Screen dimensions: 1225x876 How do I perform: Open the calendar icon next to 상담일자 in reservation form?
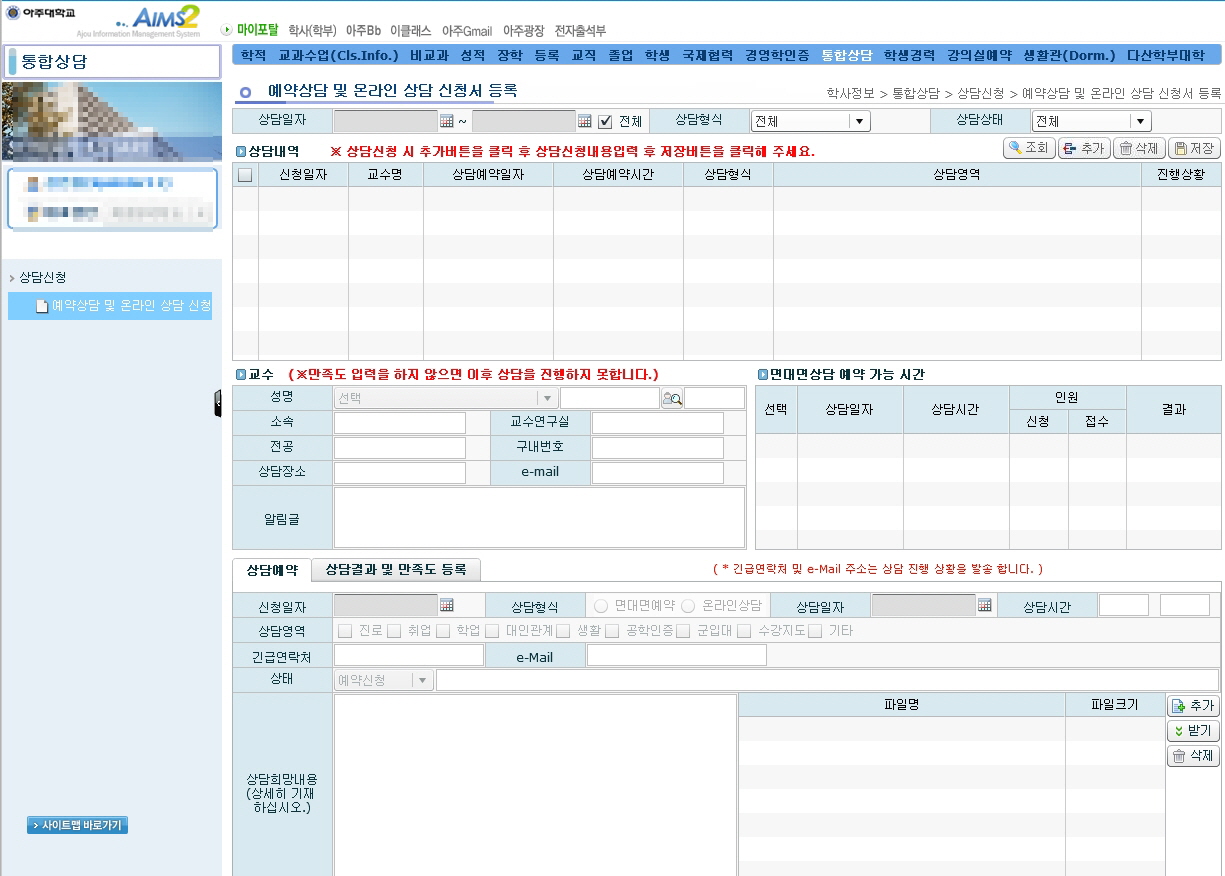tap(985, 605)
